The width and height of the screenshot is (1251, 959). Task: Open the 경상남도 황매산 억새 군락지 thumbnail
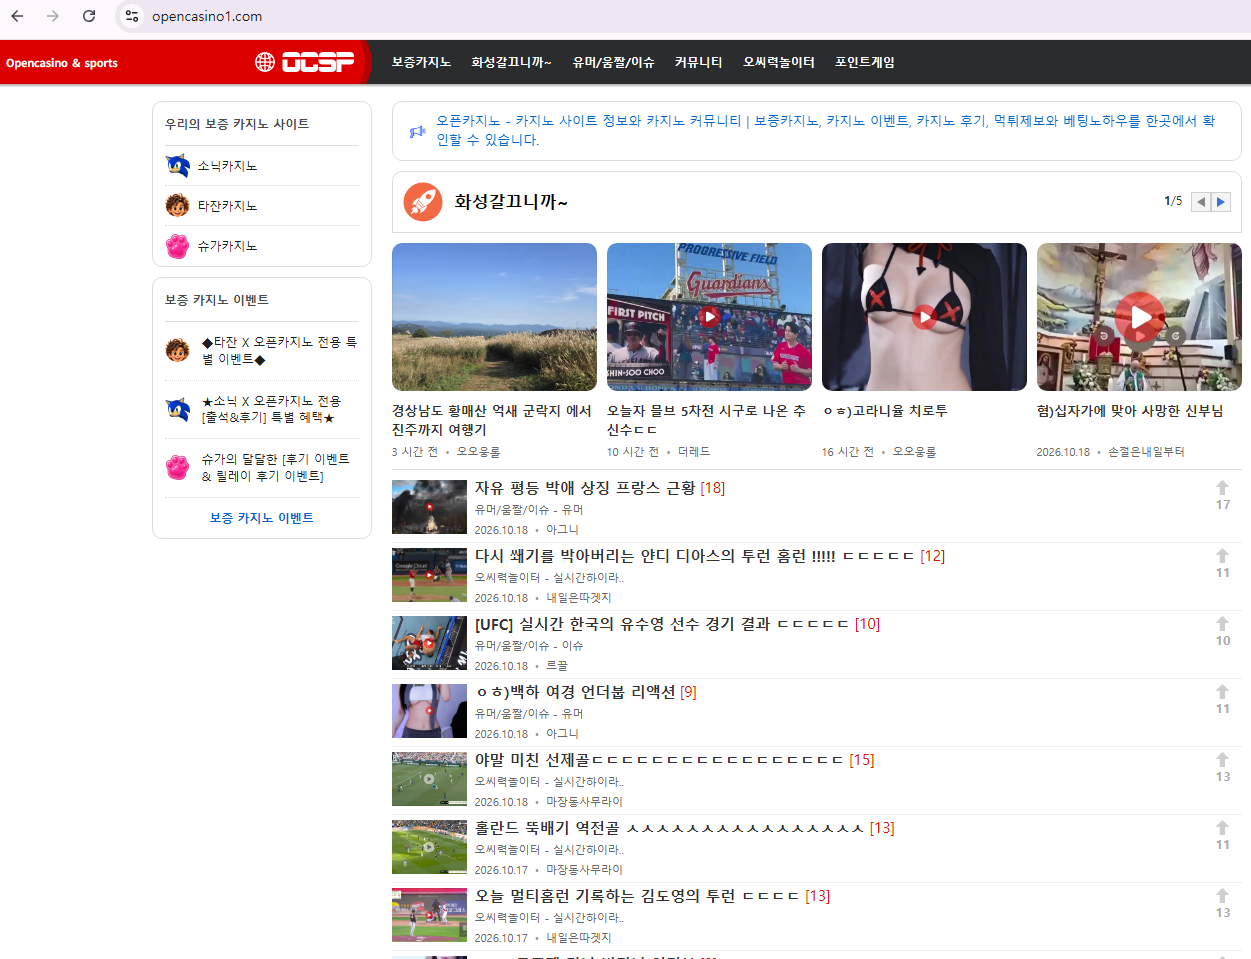click(494, 317)
